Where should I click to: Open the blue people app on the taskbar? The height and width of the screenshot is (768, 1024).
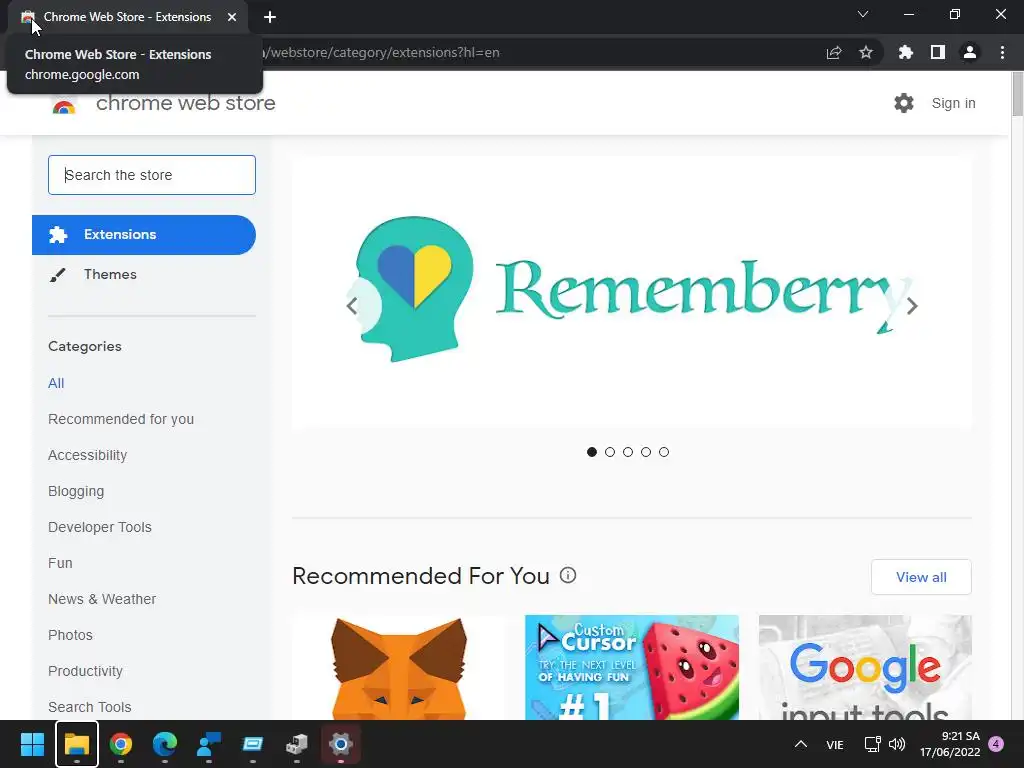pos(209,744)
